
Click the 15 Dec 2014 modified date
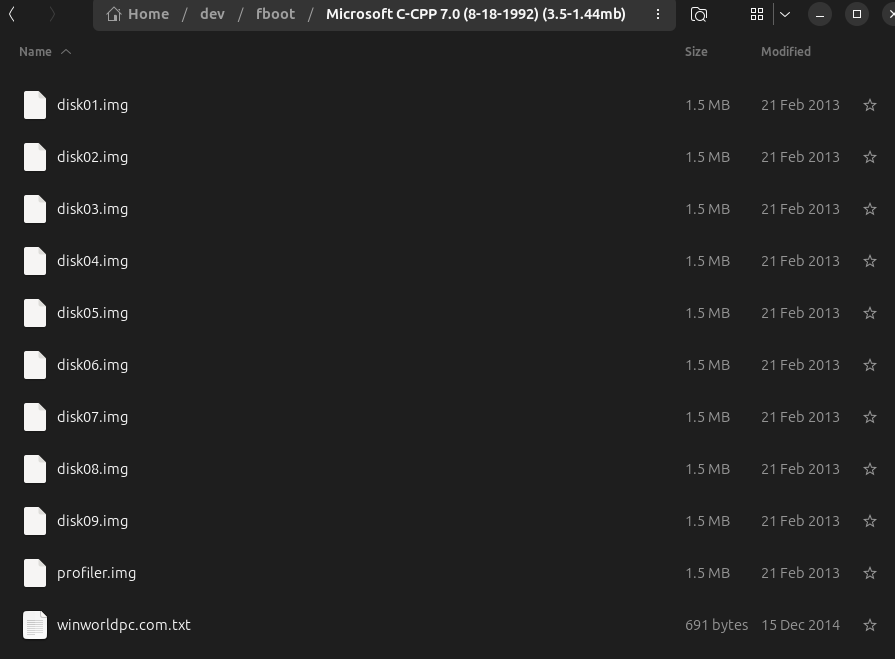pyautogui.click(x=800, y=625)
